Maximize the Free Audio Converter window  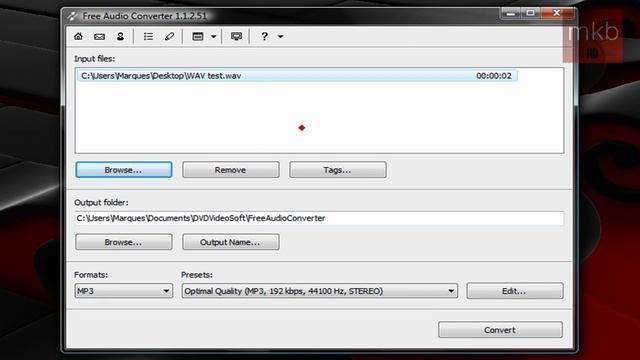(530, 13)
